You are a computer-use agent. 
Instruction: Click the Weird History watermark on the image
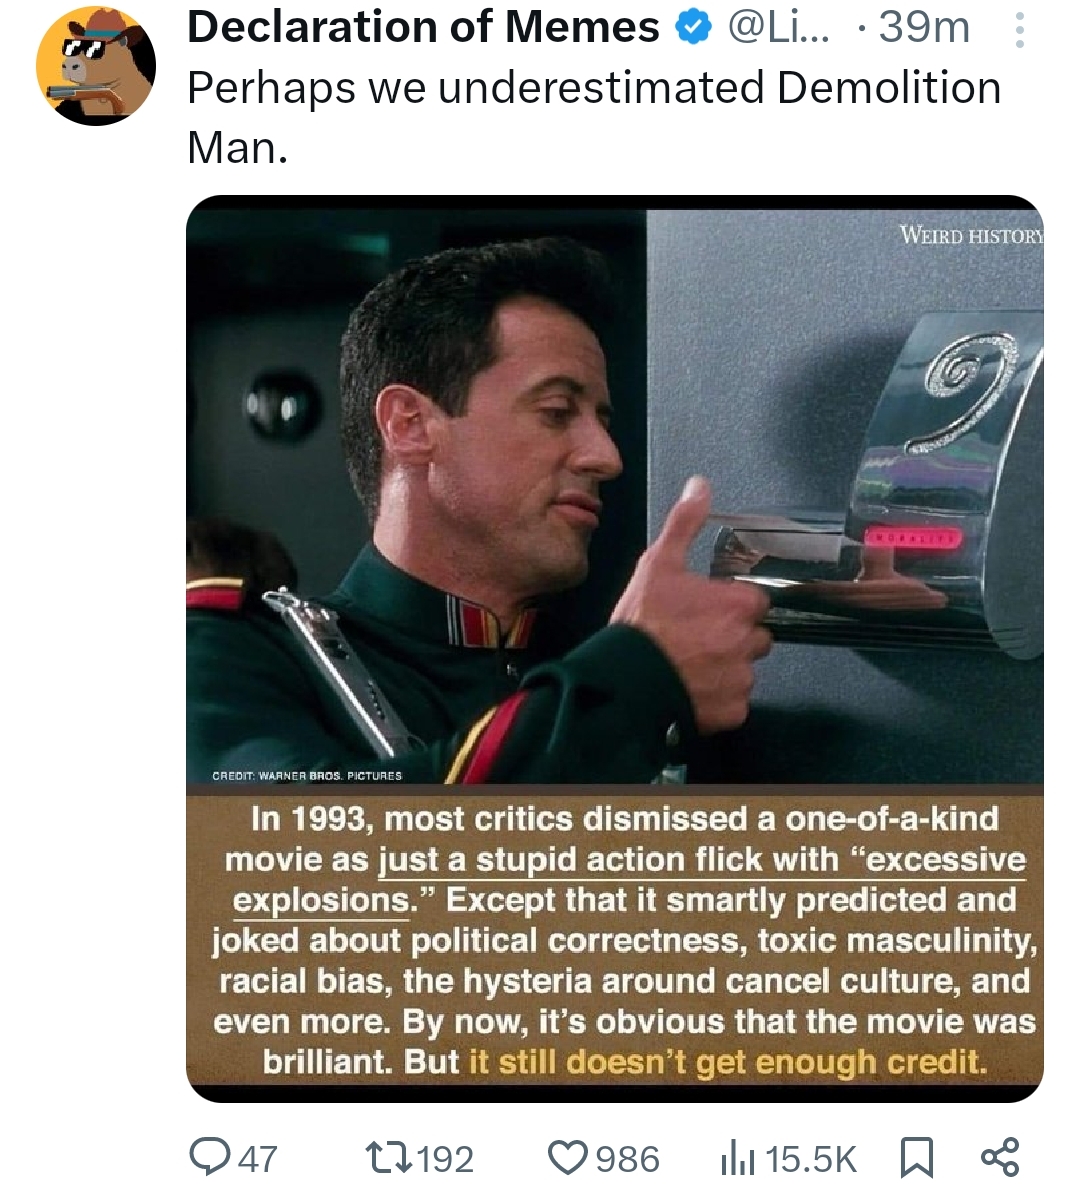click(x=971, y=234)
